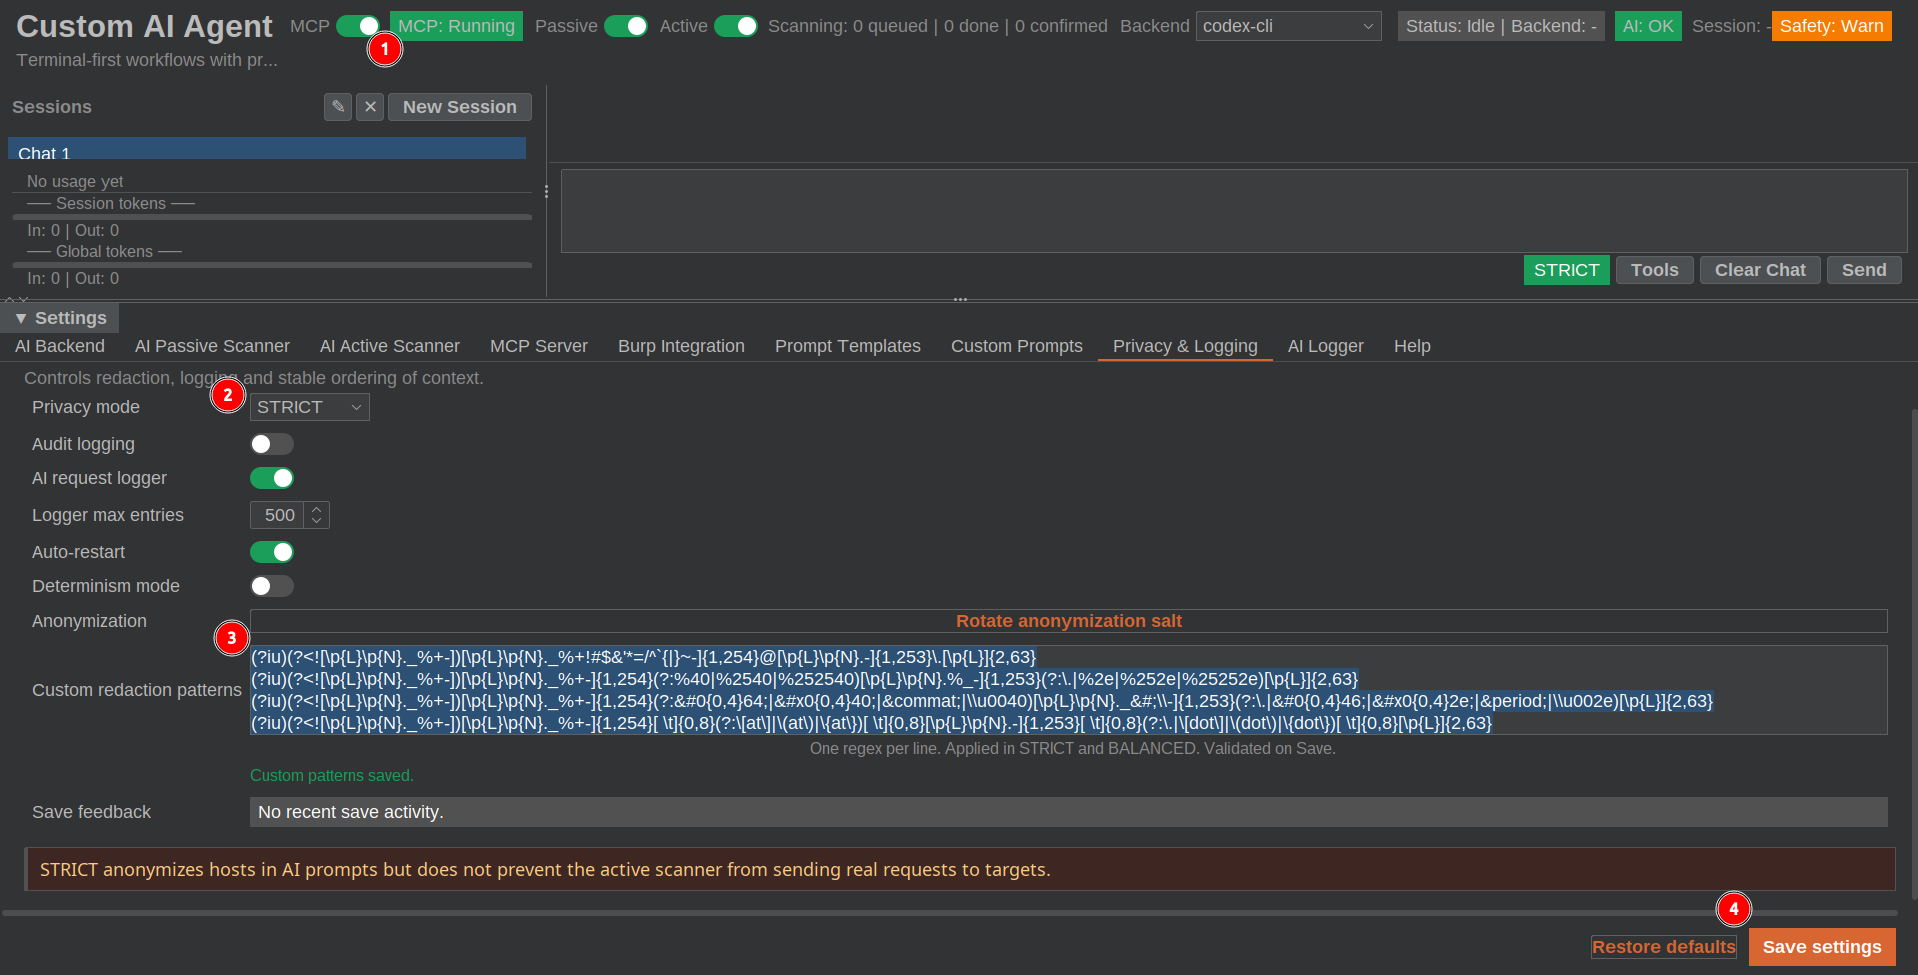Click the green STRICT button near chat
The height and width of the screenshot is (975, 1918).
click(1566, 270)
